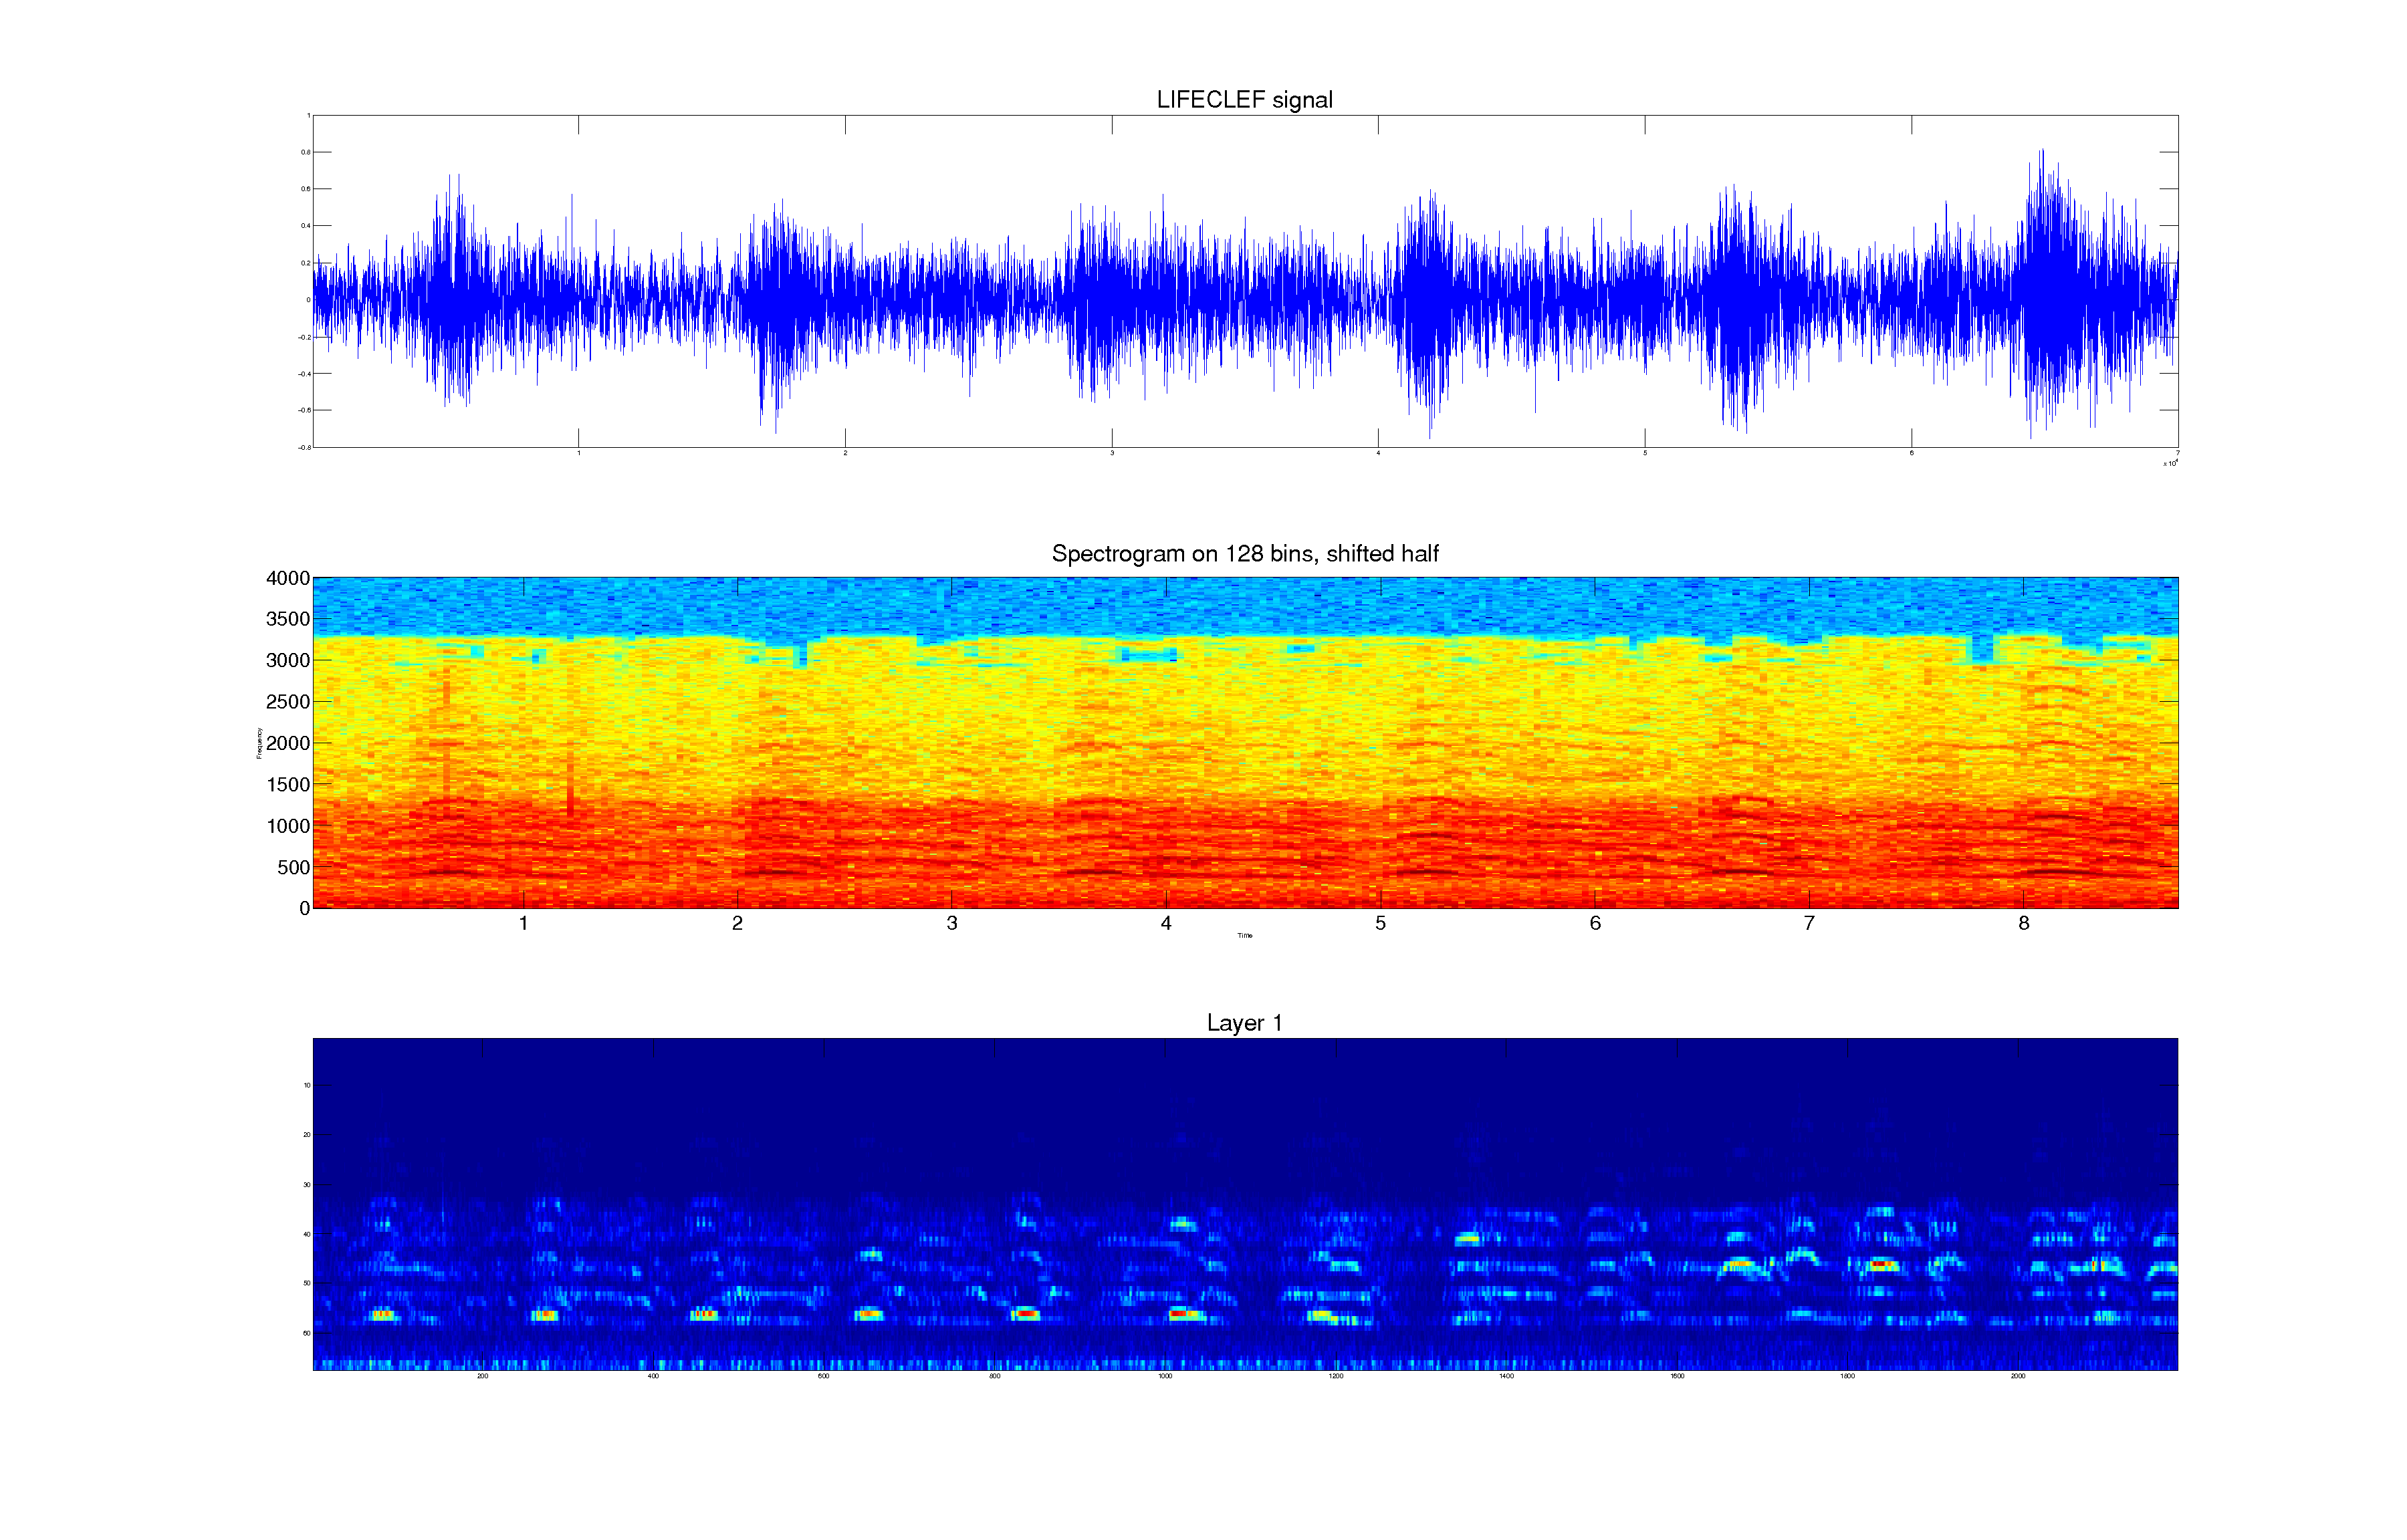Image resolution: width=2407 pixels, height=1540 pixels.
Task: Click the 2000 tick label under Layer 1
Action: 2018,1377
